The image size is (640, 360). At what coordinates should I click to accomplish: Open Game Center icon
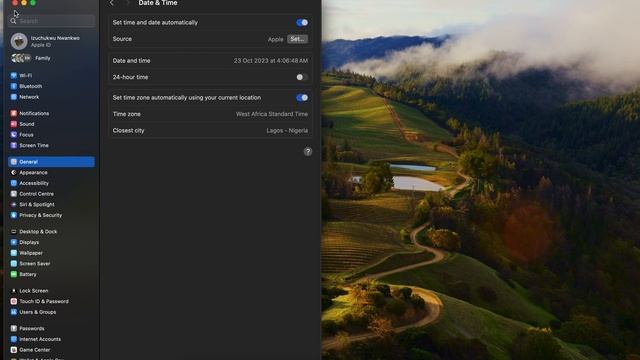point(13,350)
